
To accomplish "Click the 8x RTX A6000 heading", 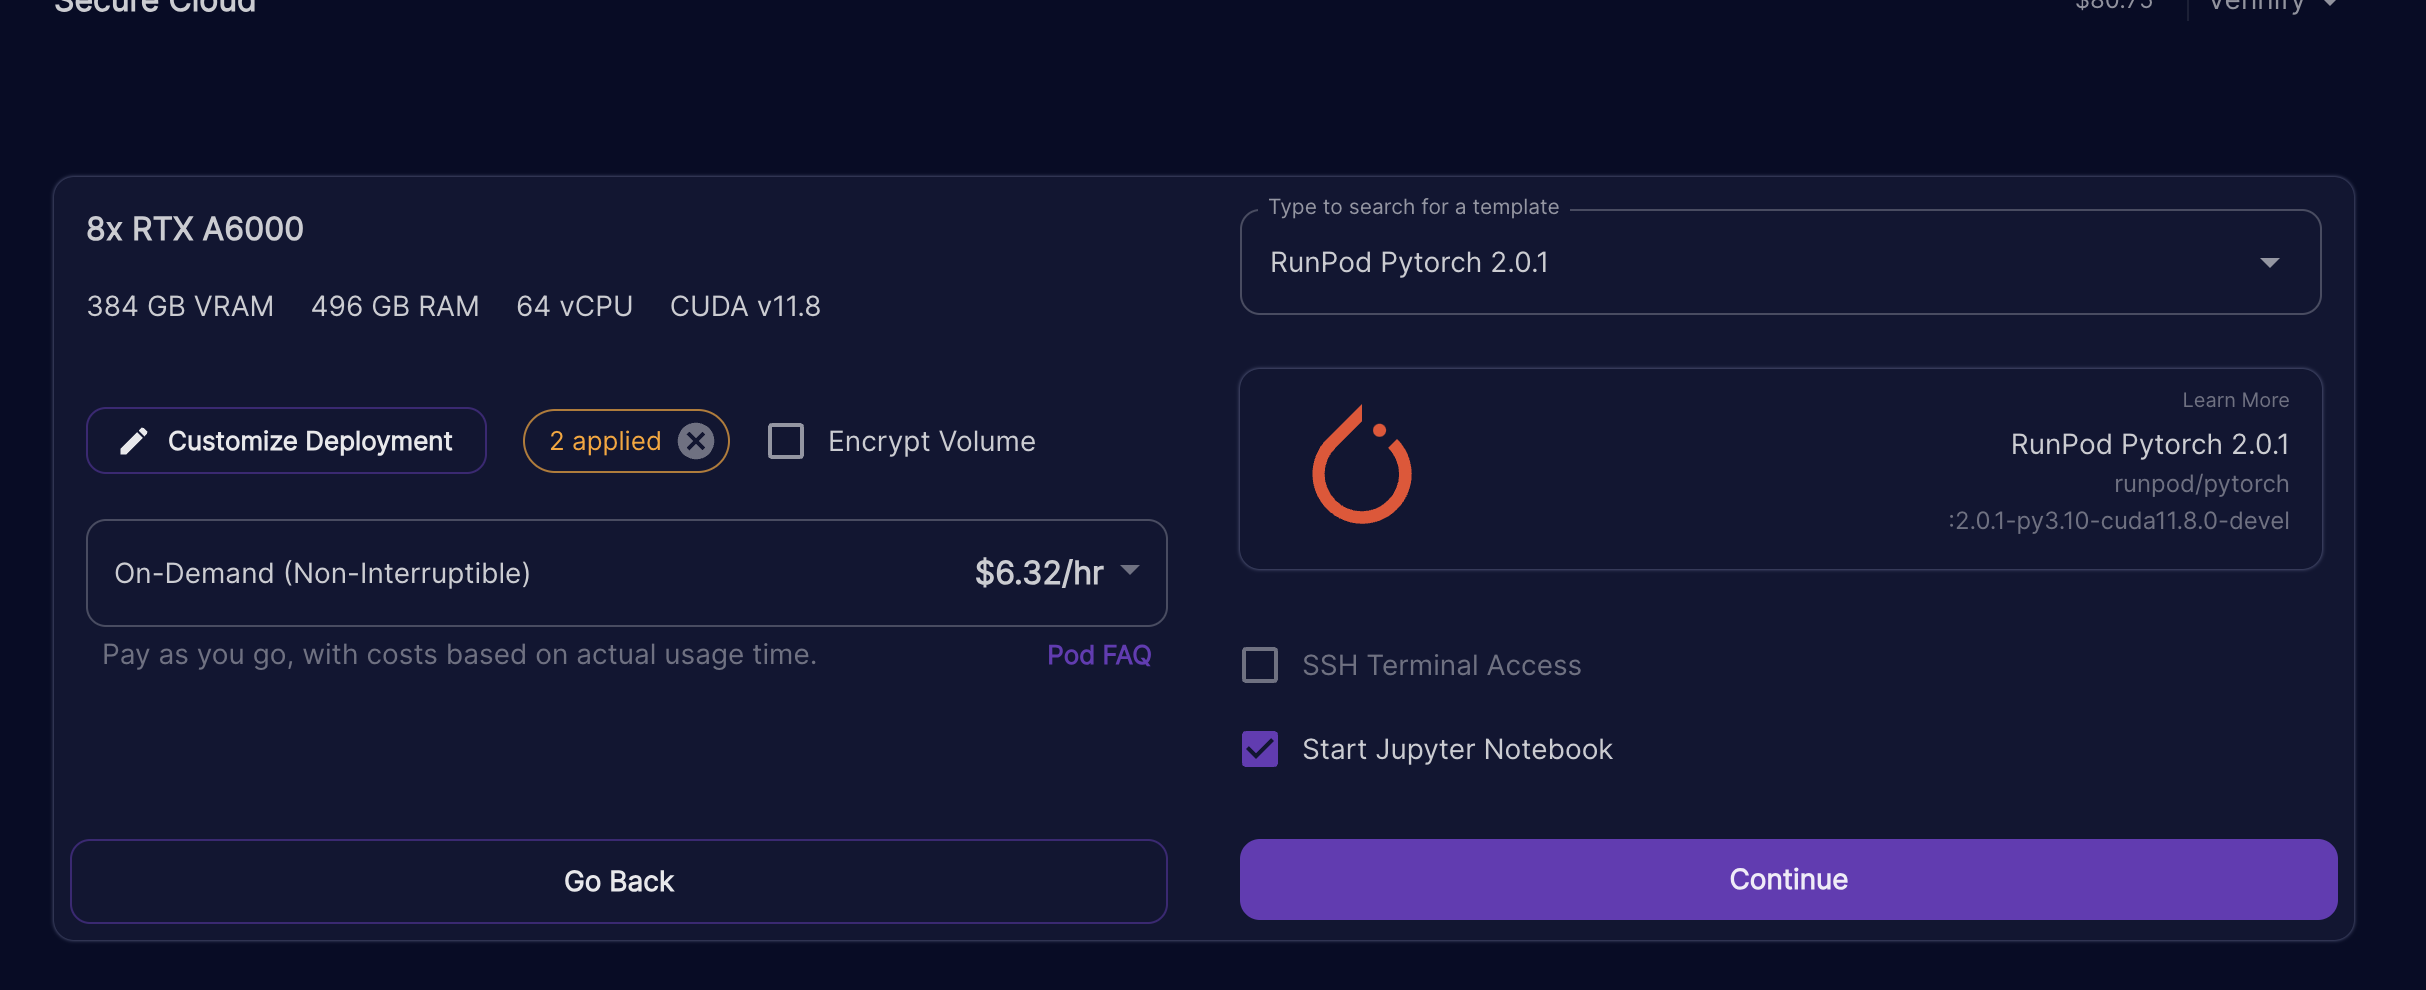I will click(x=195, y=229).
